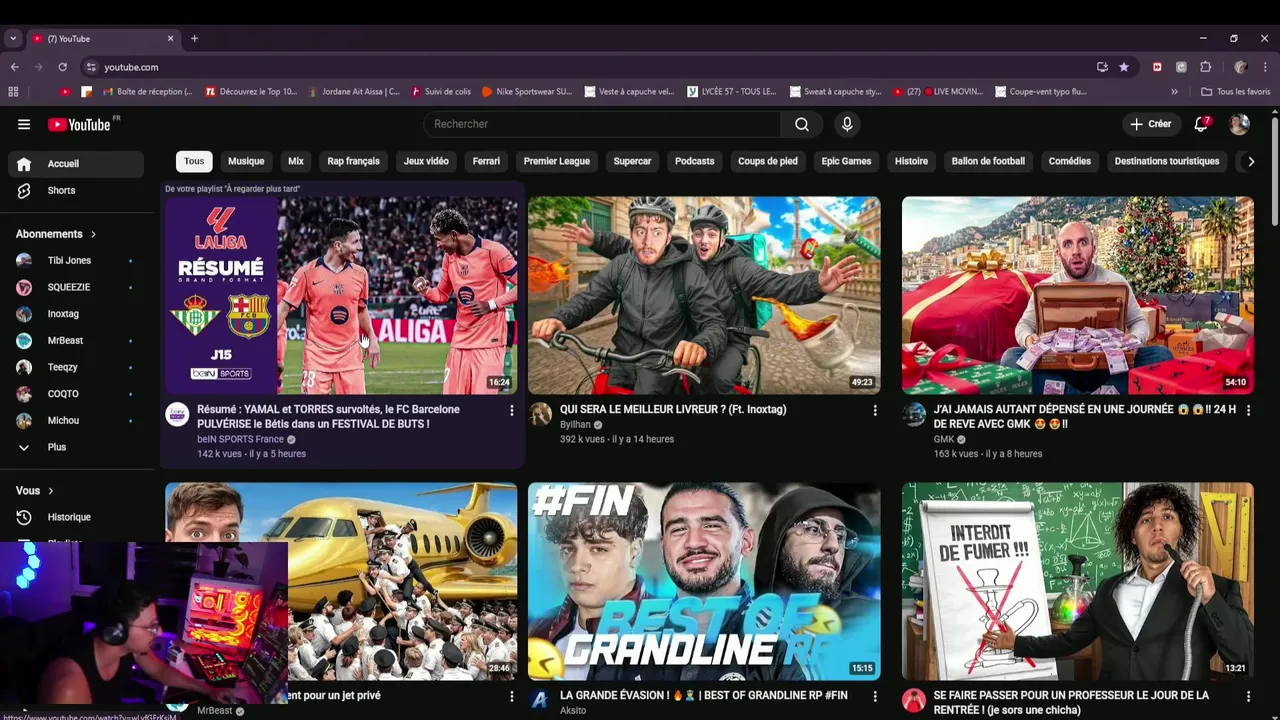Click the Créer button
This screenshot has width=1280, height=720.
(x=1150, y=124)
